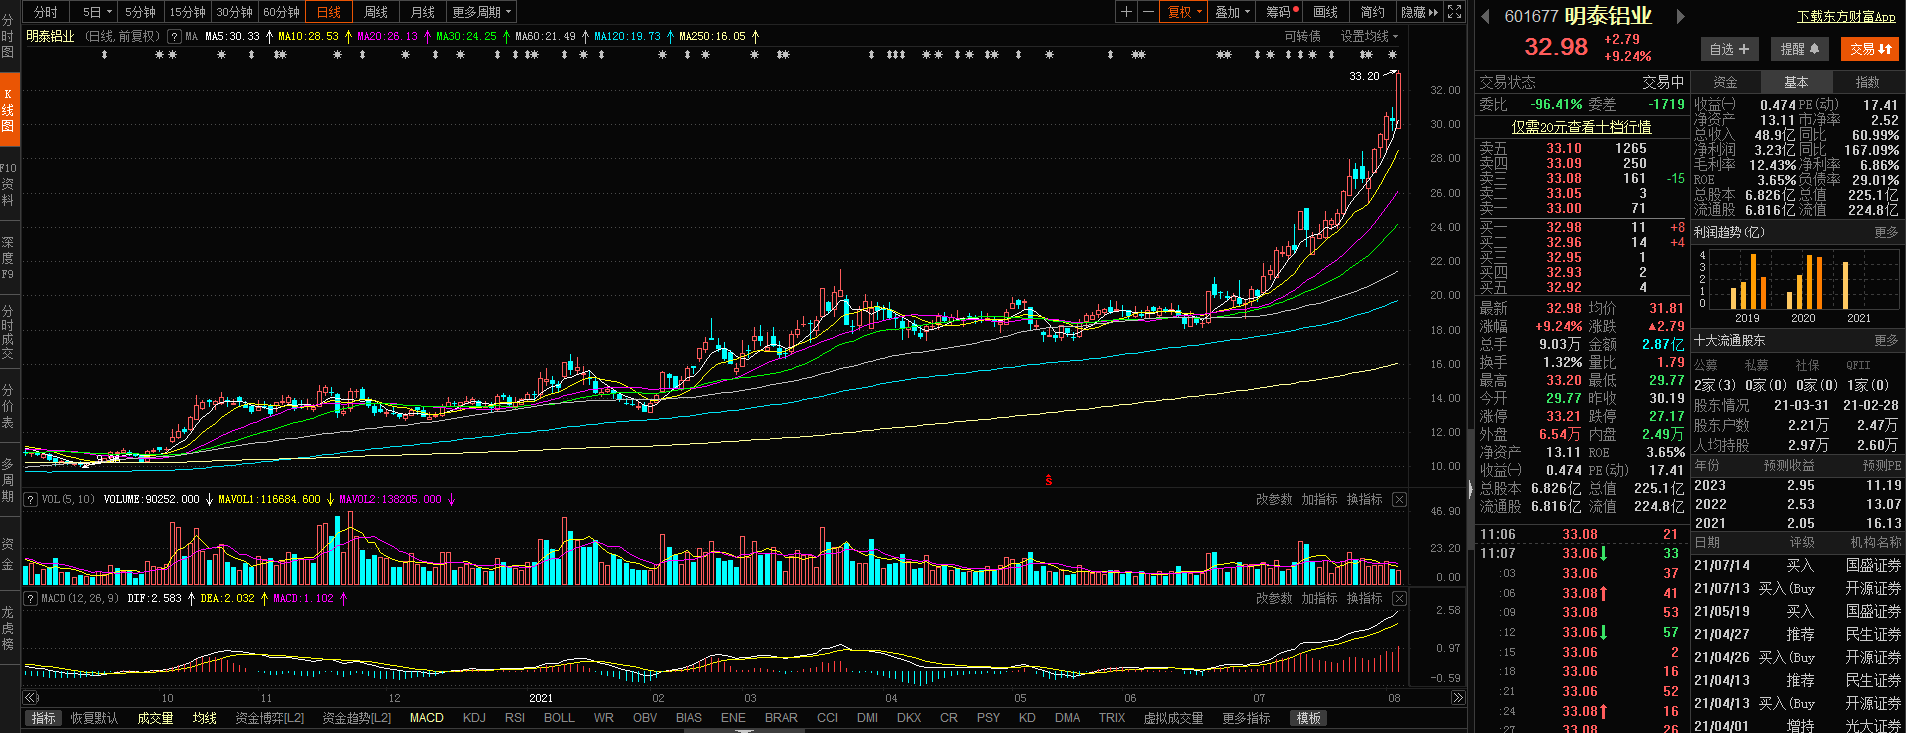Open the 设置均线 dropdown
The height and width of the screenshot is (733, 1906).
pyautogui.click(x=1369, y=36)
